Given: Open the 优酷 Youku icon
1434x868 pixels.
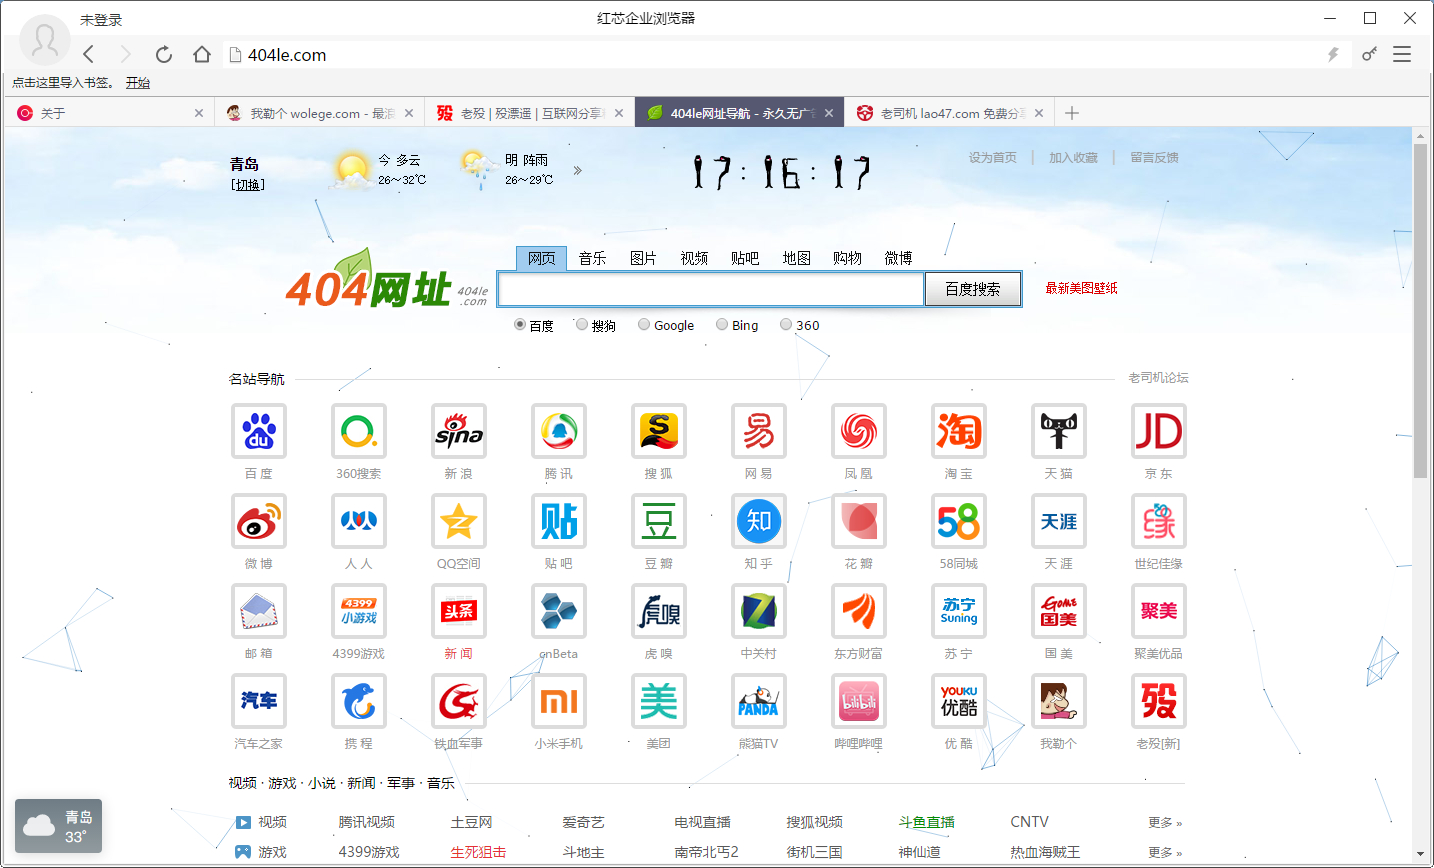Looking at the screenshot, I should click(959, 701).
